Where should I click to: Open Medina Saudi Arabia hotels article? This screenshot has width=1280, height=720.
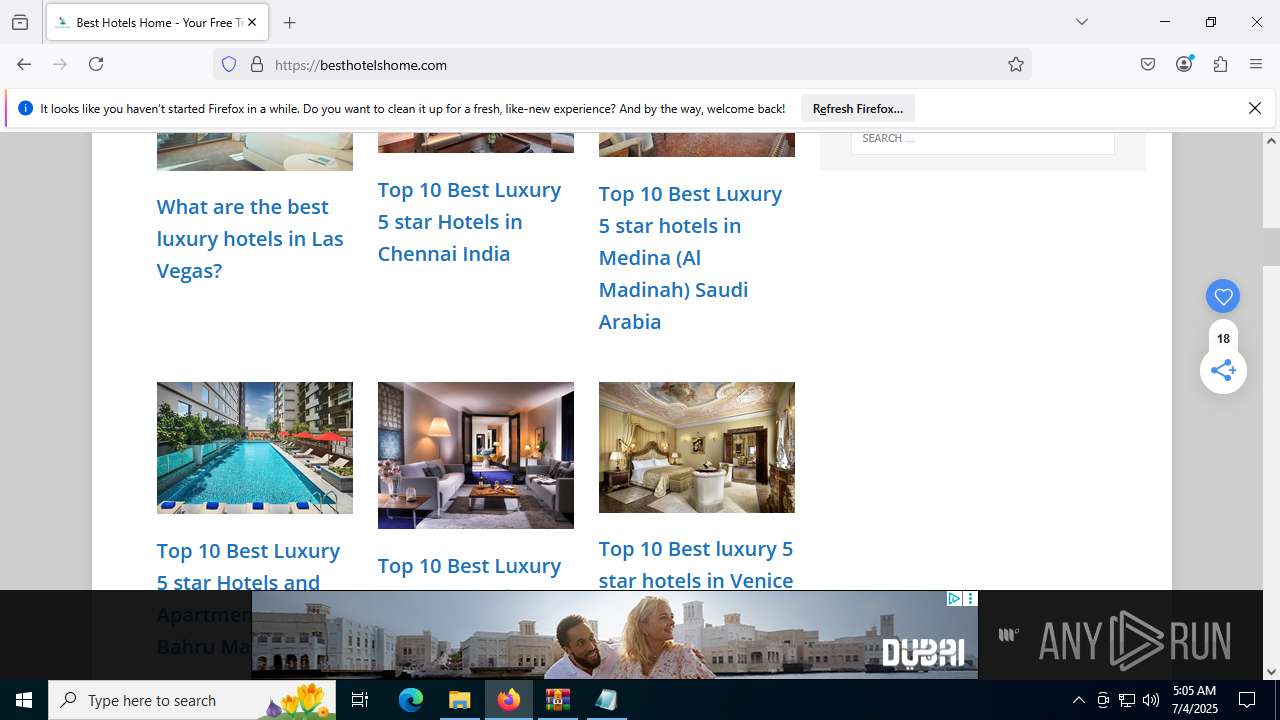pos(690,257)
